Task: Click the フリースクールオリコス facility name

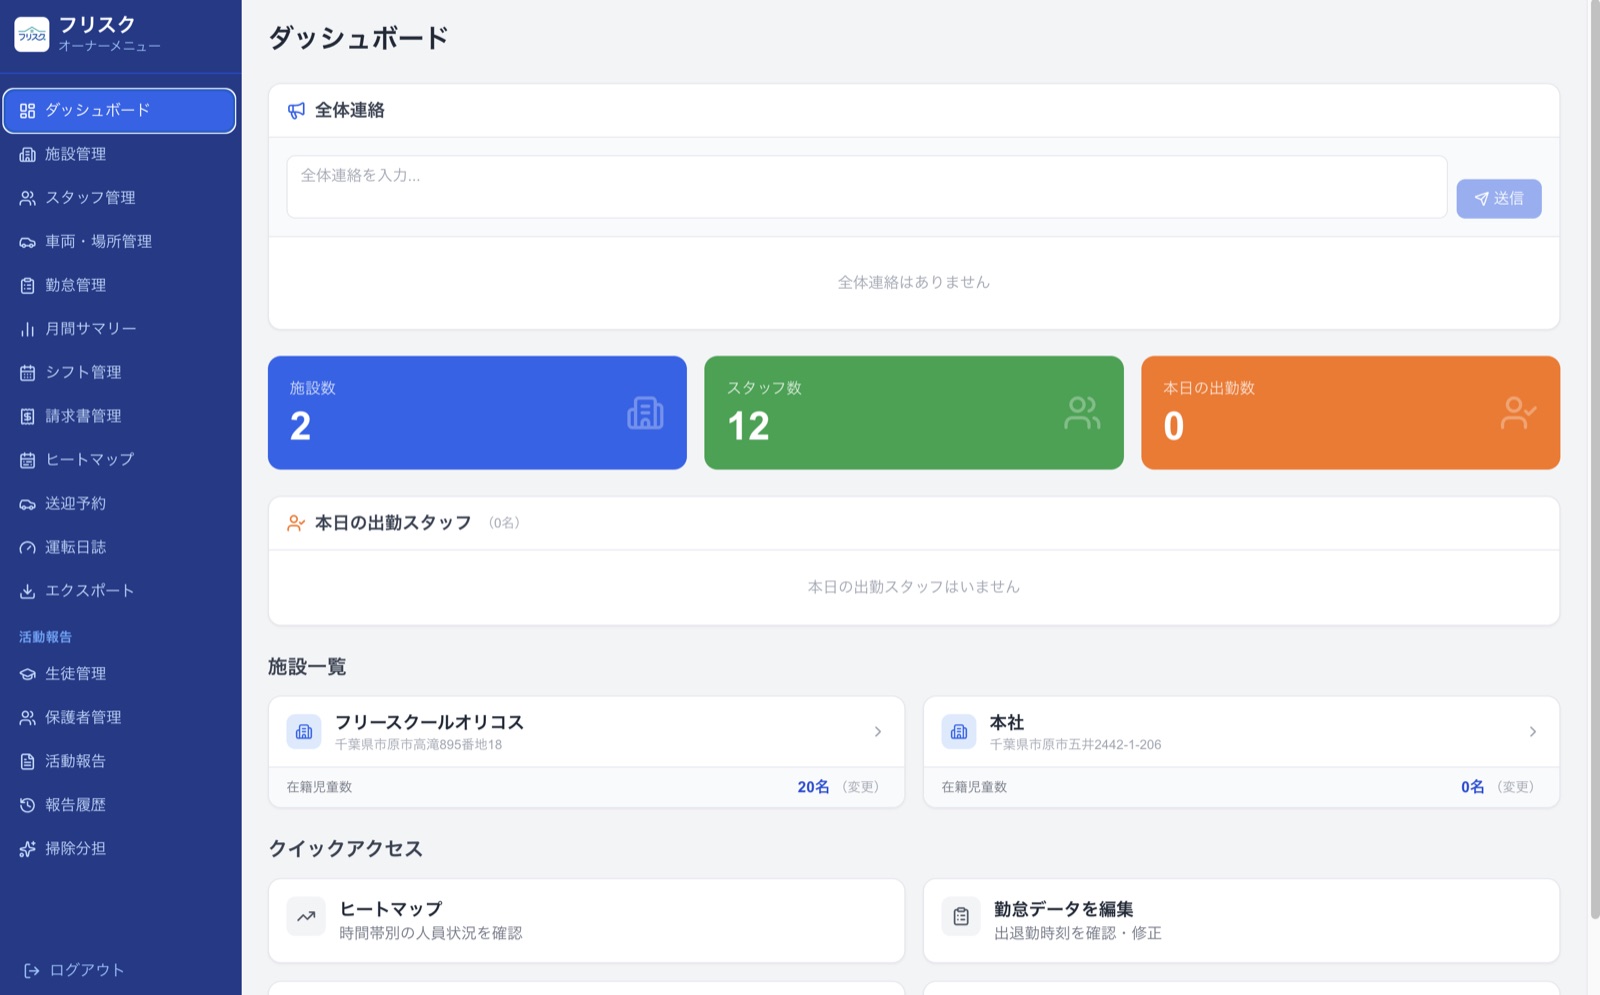Action: coord(429,722)
